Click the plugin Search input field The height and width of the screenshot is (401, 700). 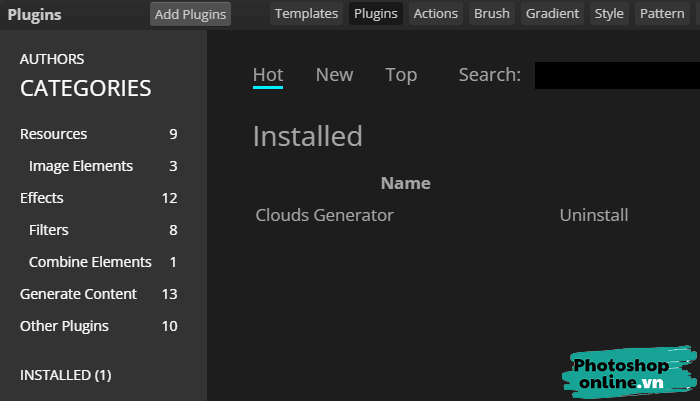coord(616,76)
